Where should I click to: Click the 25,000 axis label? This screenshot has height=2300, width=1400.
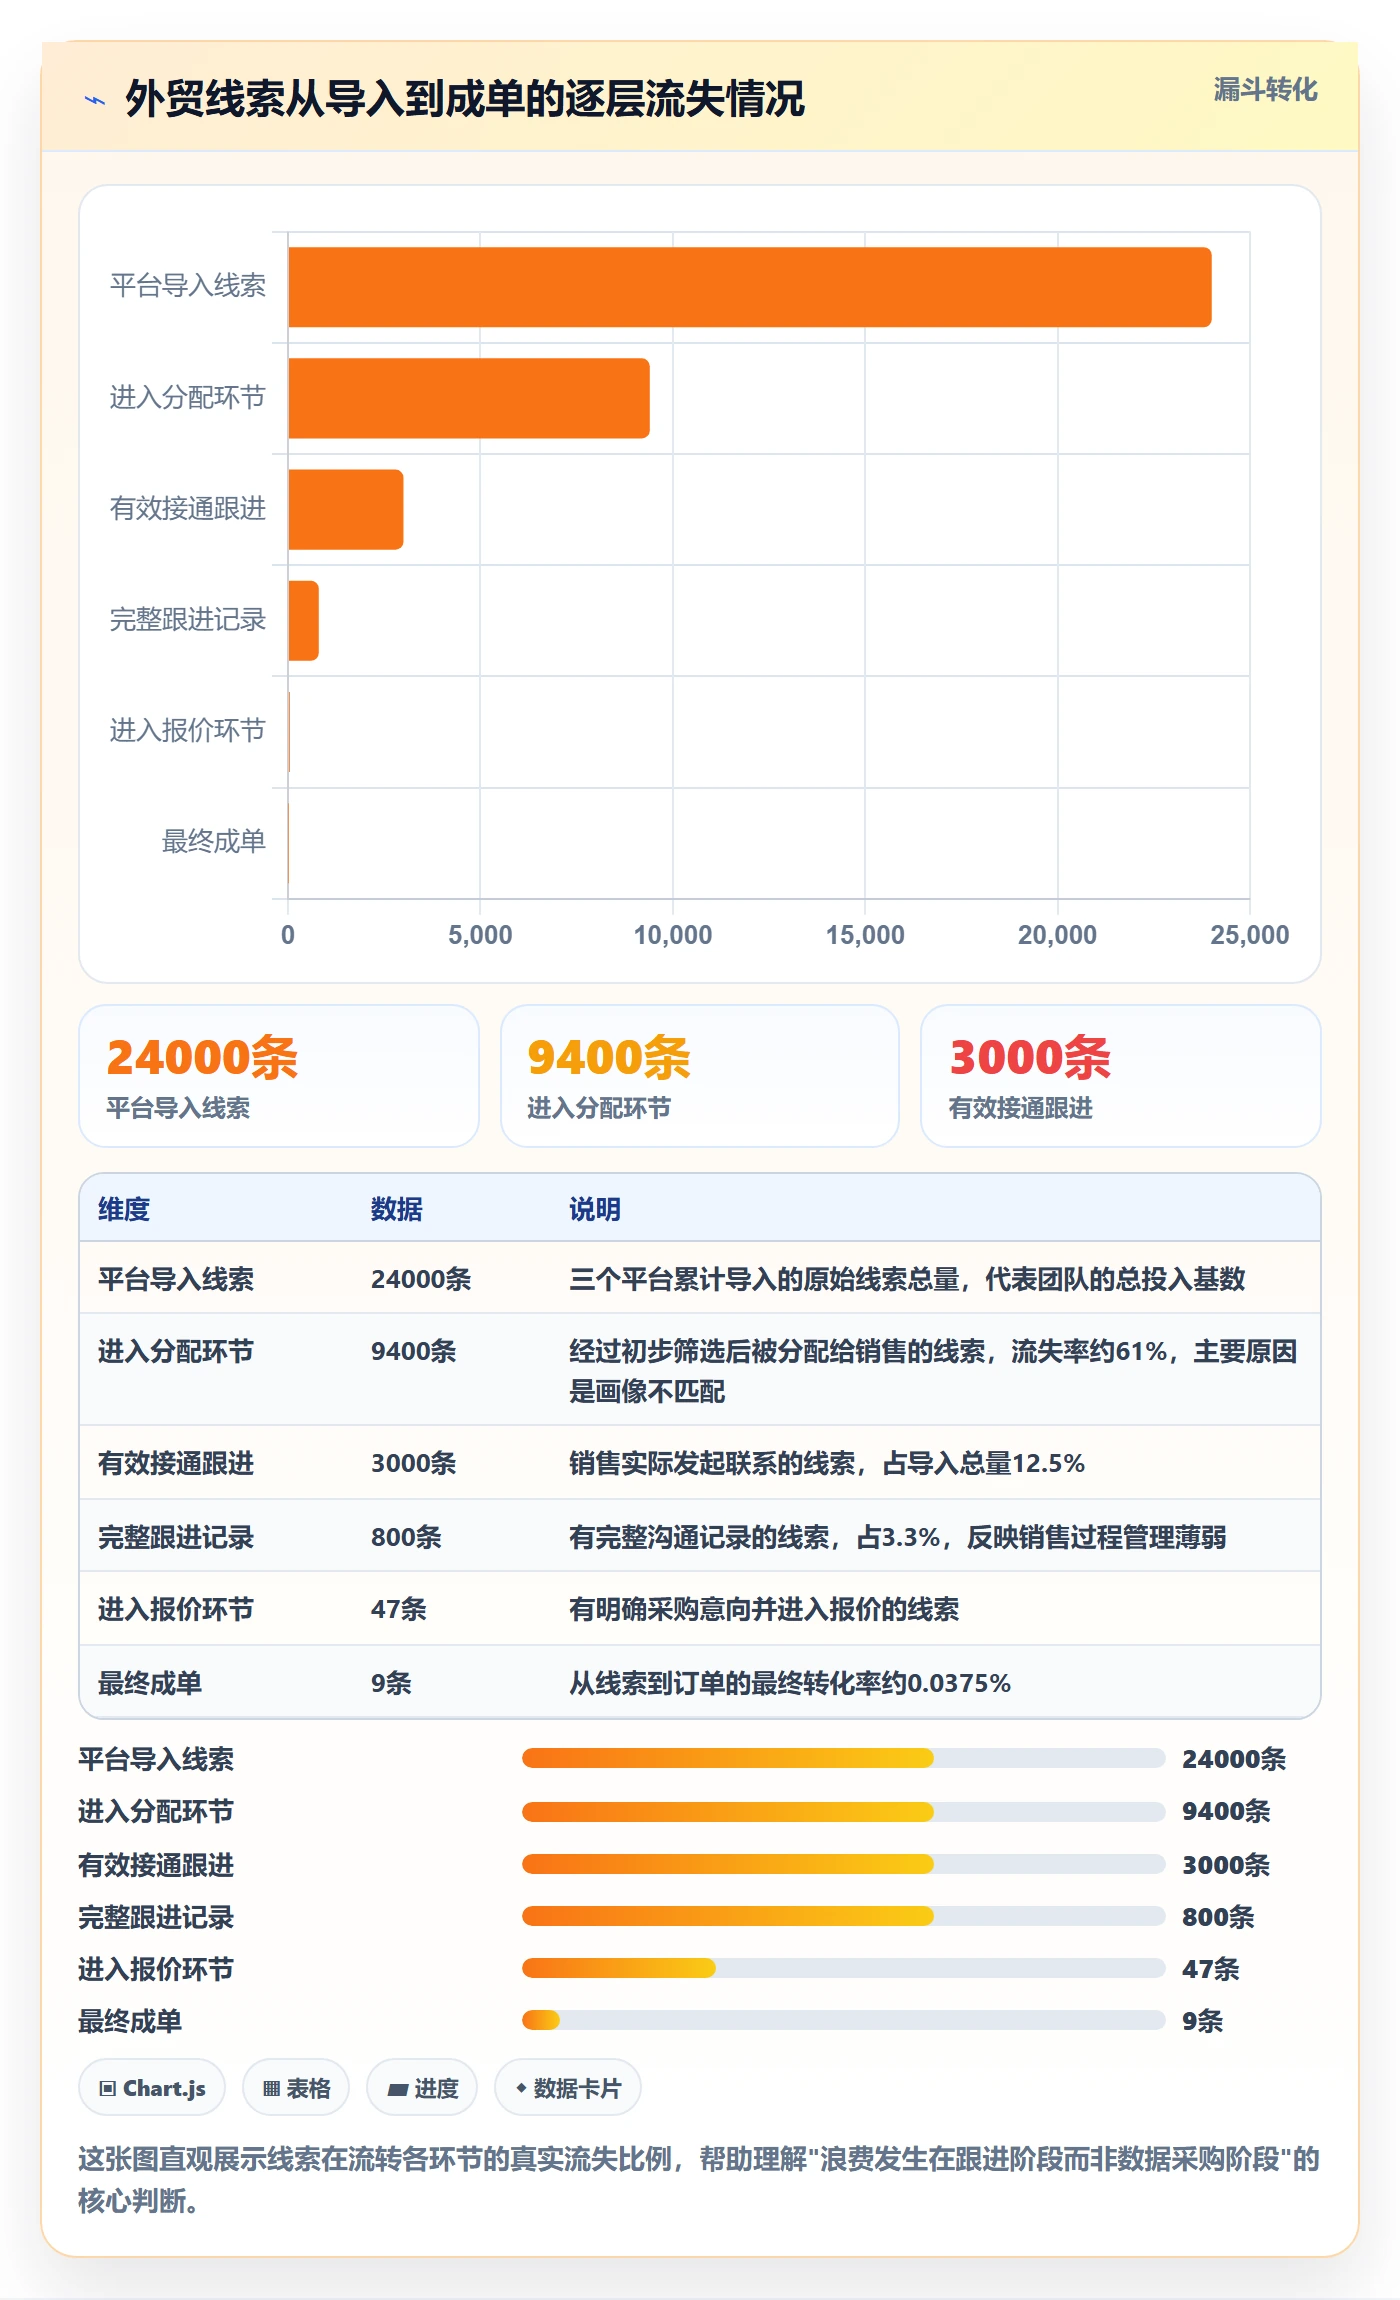tap(1249, 935)
